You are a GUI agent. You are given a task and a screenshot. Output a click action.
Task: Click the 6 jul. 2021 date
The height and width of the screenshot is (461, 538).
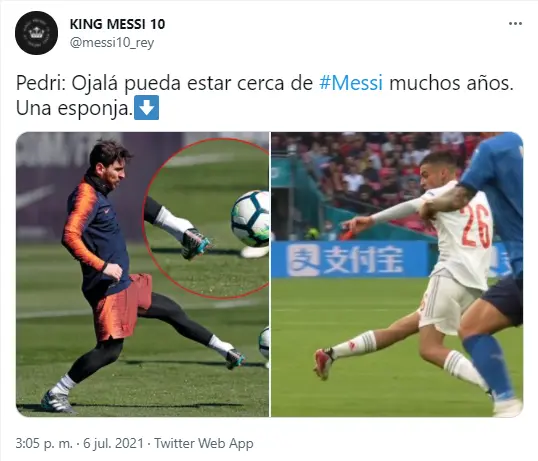pos(113,444)
